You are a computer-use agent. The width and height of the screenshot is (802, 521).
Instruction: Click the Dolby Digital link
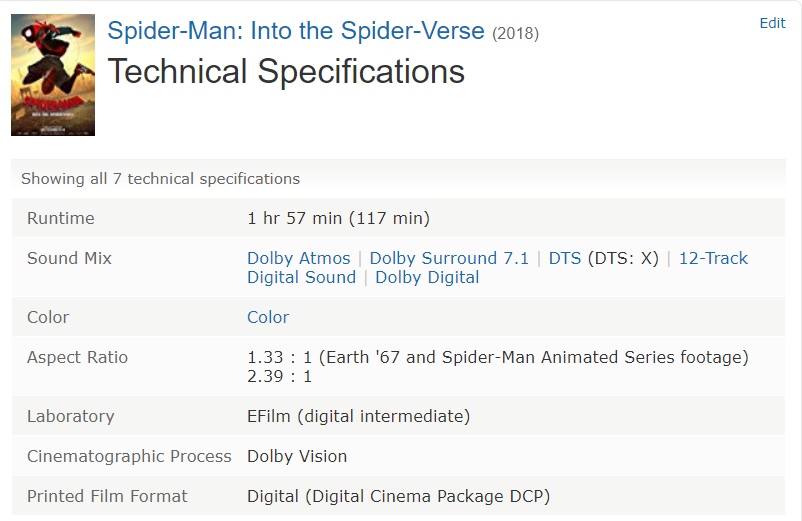click(x=427, y=277)
